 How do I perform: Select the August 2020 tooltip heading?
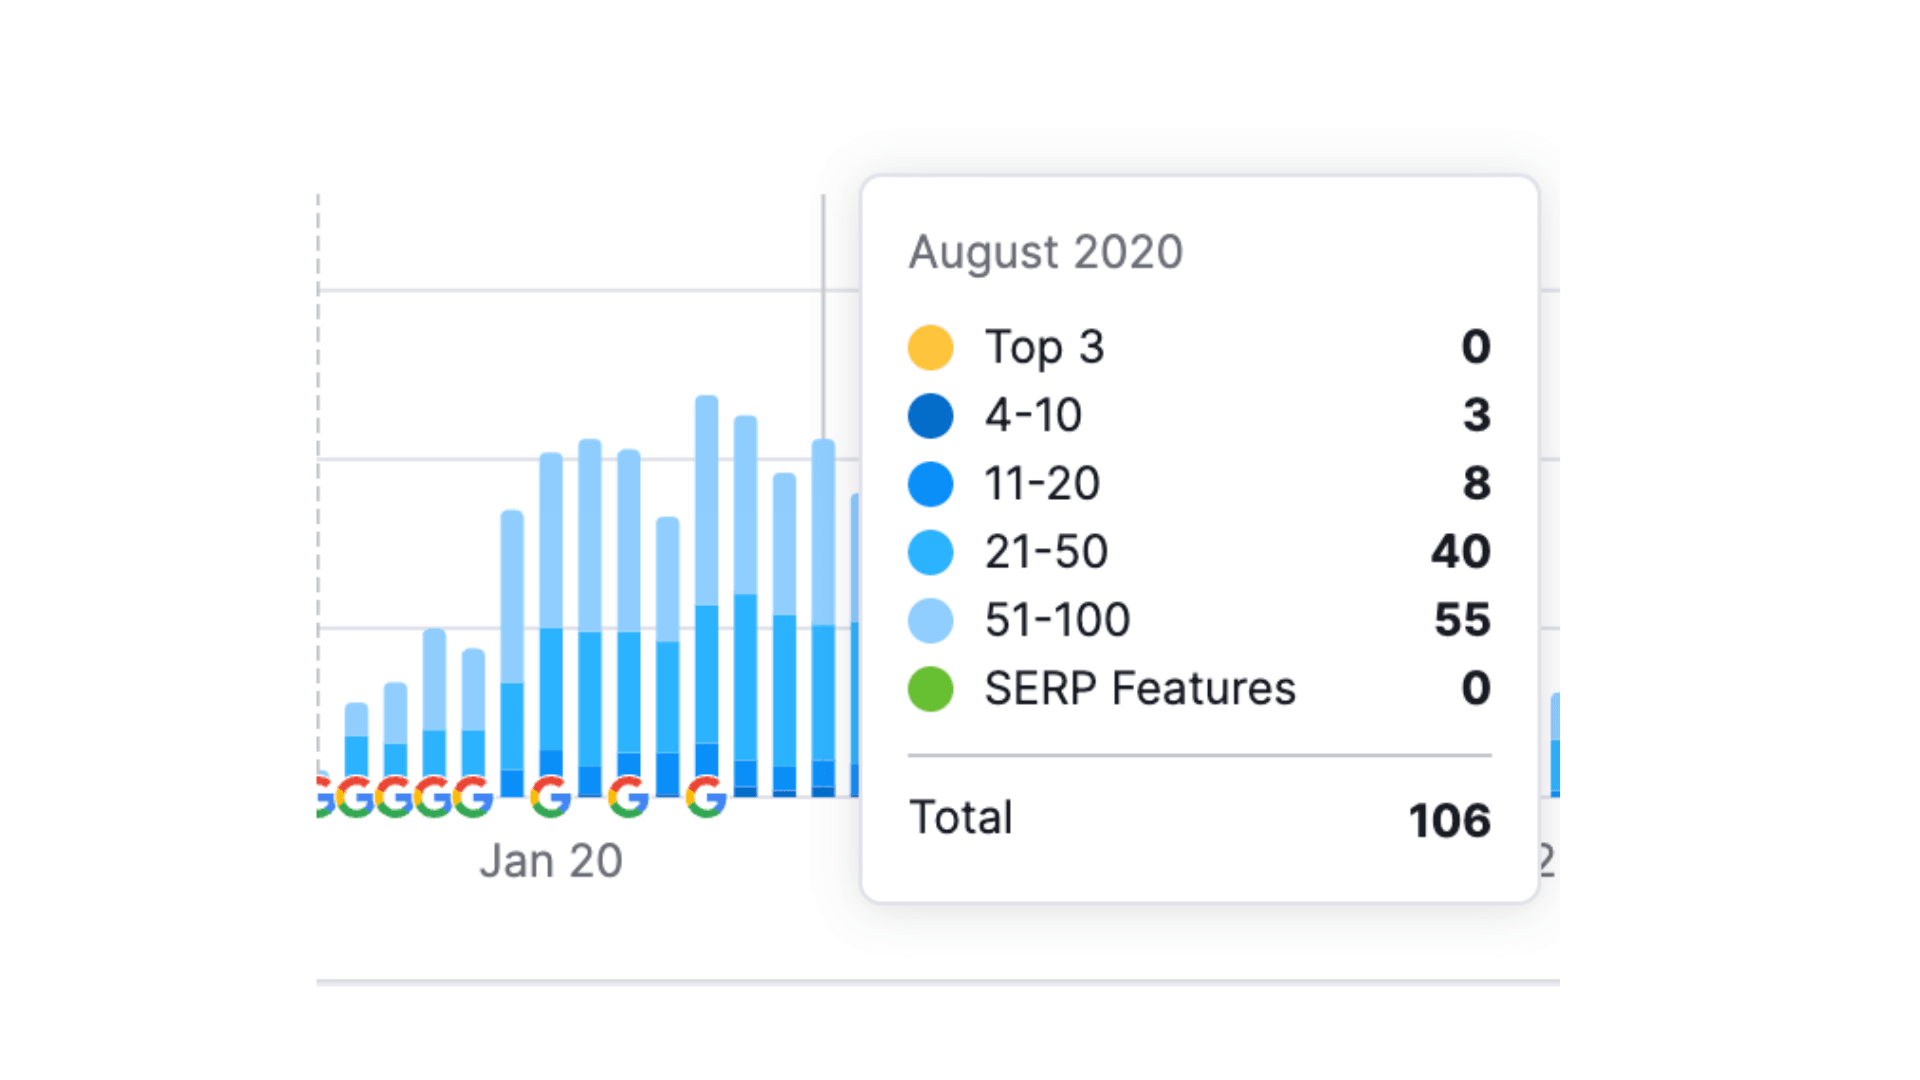tap(1046, 252)
